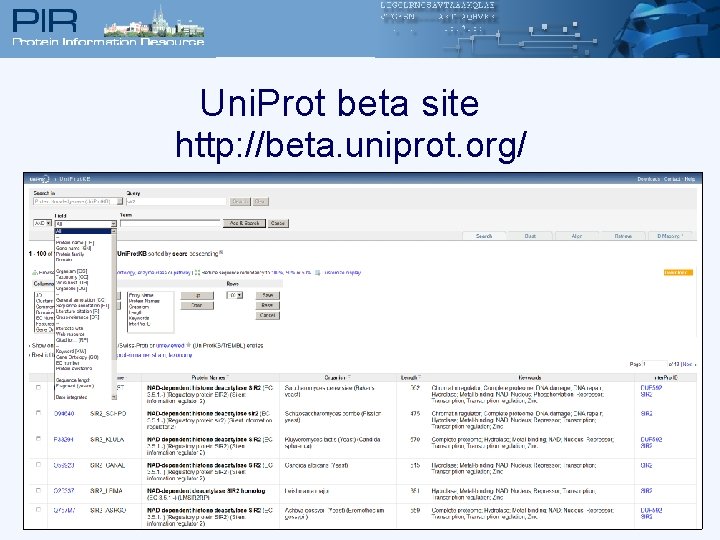720x540 pixels.
Task: Open the Help link in header
Action: click(690, 179)
